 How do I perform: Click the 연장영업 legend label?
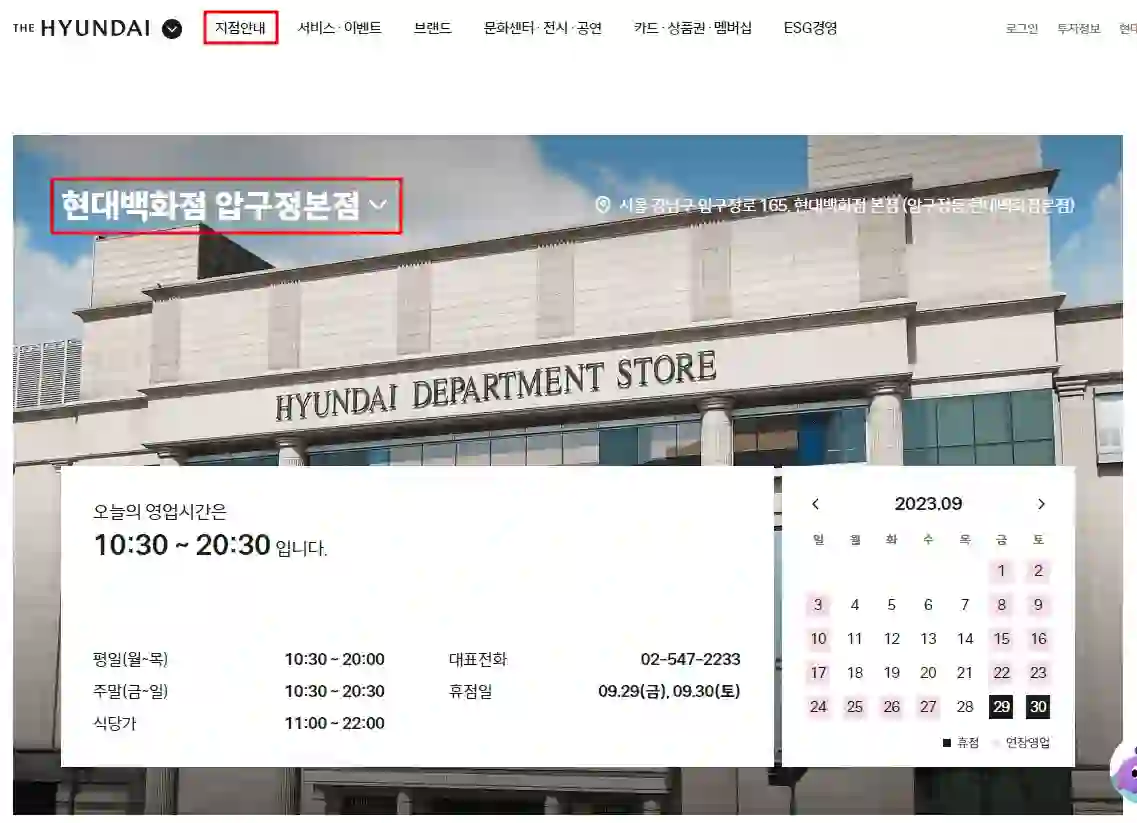coord(1028,743)
